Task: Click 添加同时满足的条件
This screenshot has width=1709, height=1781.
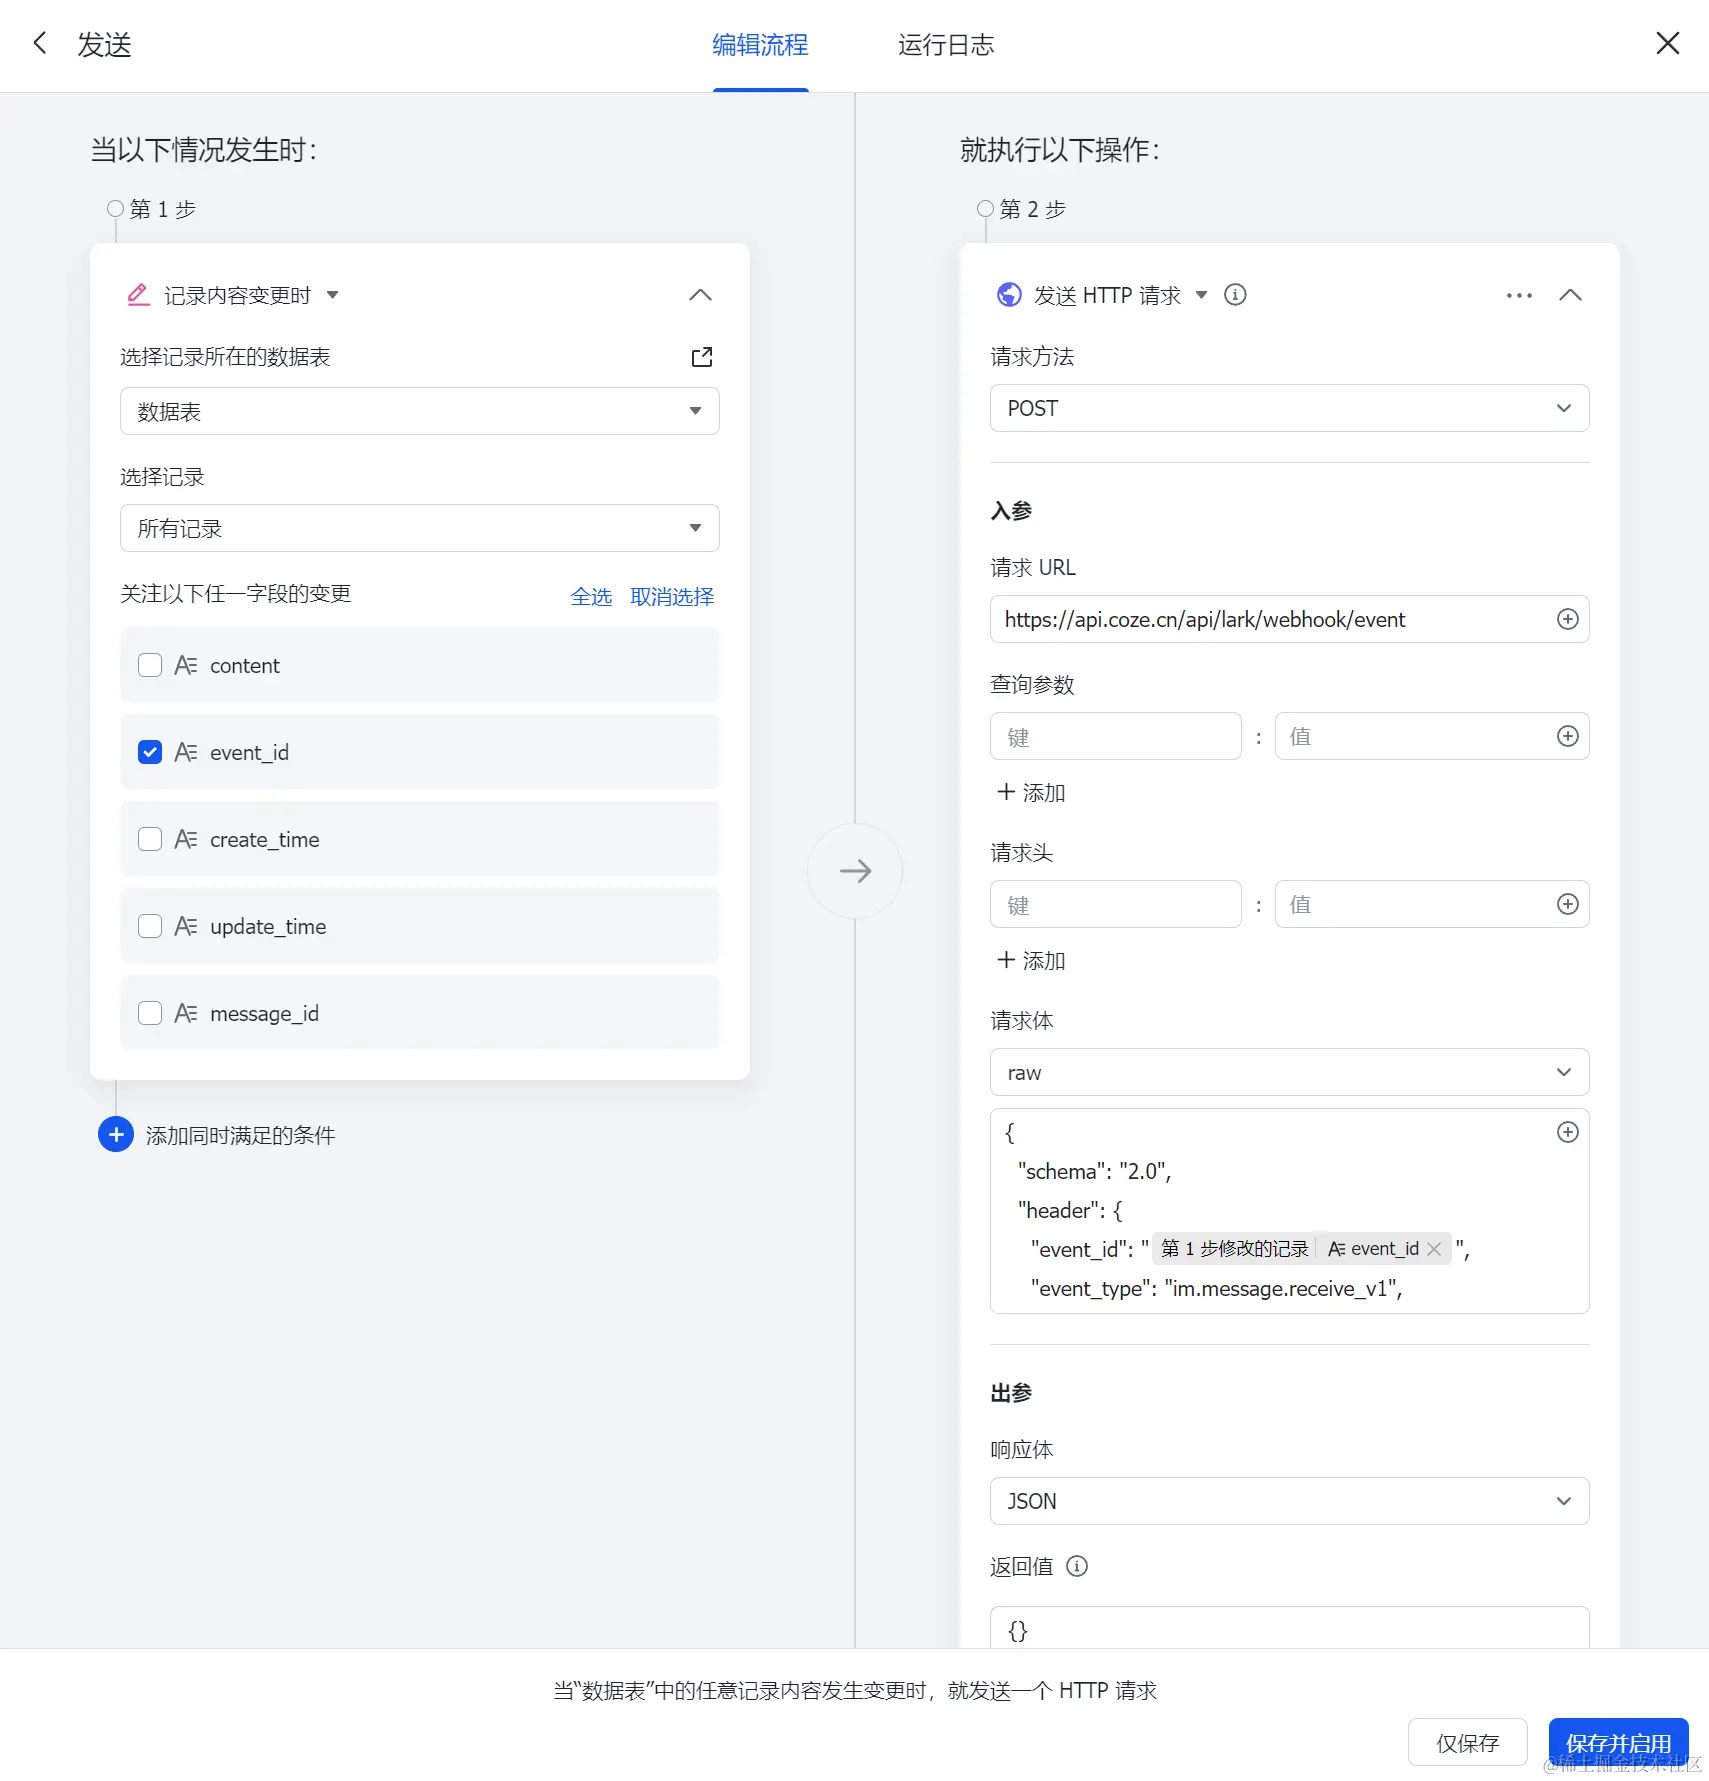Action: click(240, 1135)
